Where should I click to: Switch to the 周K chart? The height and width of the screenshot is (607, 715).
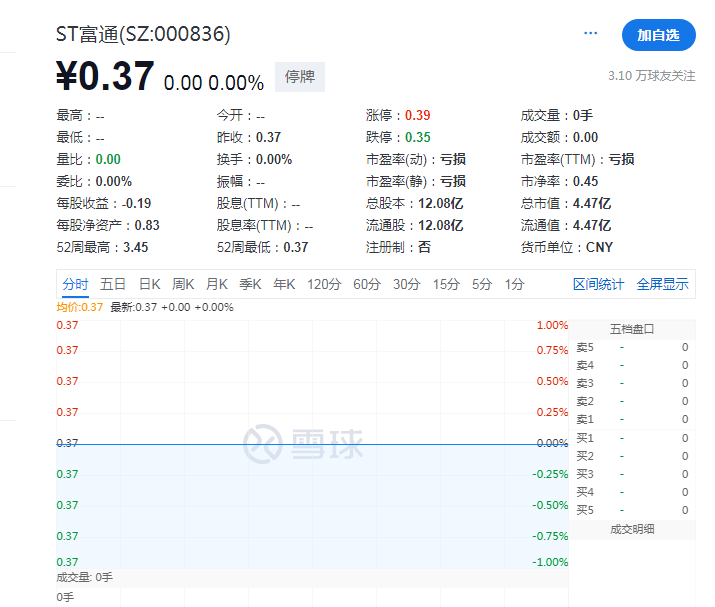(183, 284)
